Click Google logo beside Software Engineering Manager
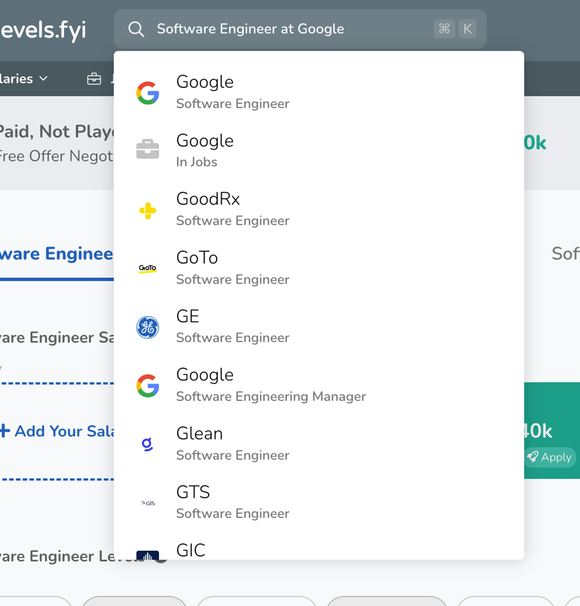Image resolution: width=580 pixels, height=606 pixels. coord(148,386)
